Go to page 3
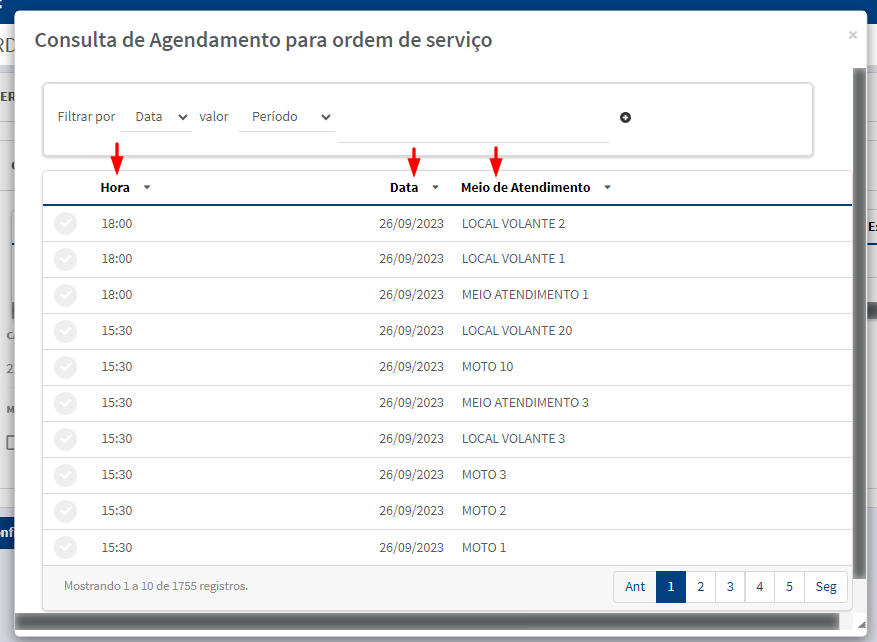Screen dimensions: 877x642 (730, 587)
